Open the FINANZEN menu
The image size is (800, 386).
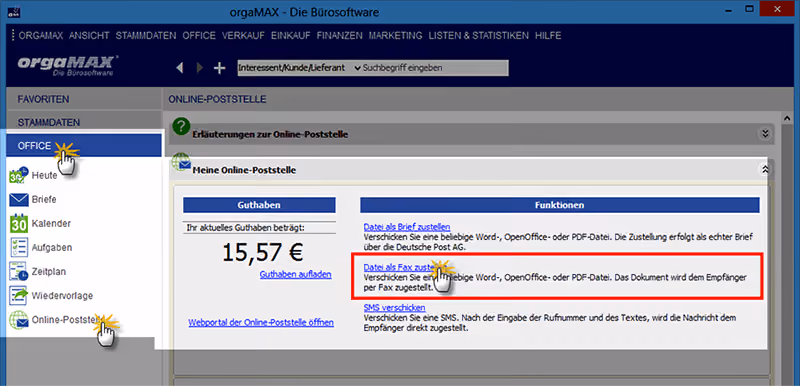point(339,36)
